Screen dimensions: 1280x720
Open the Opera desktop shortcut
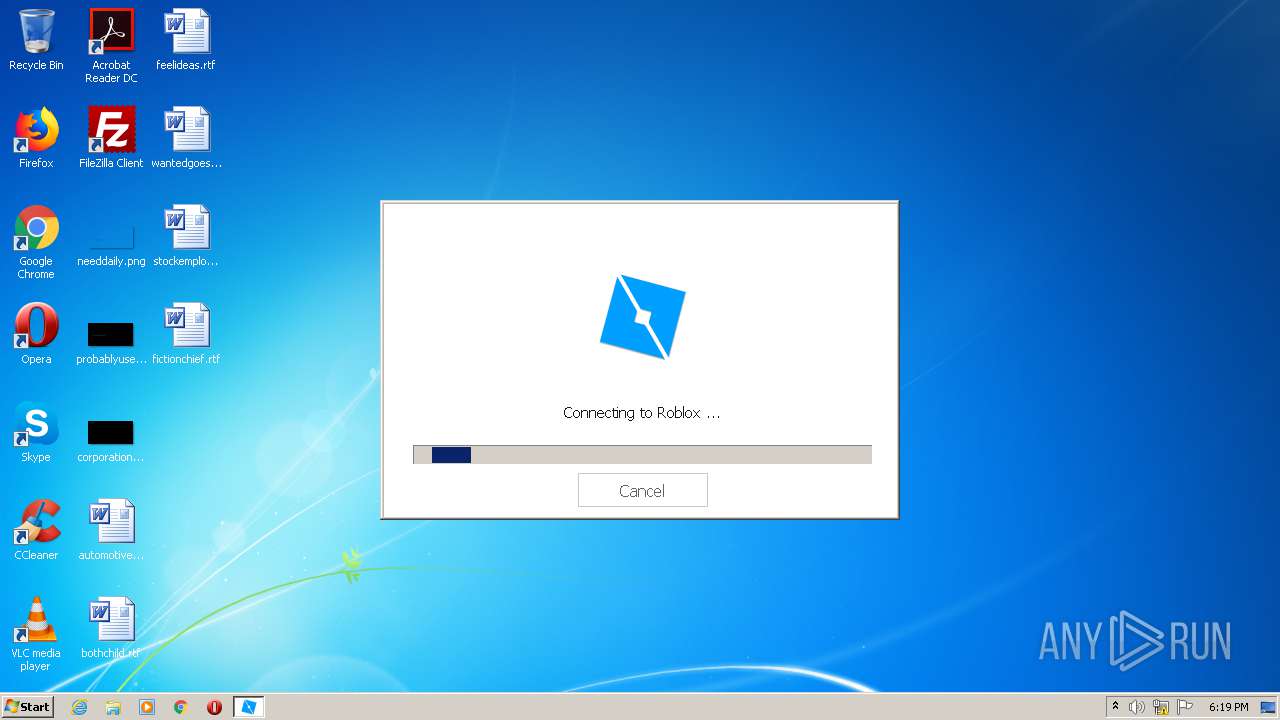[x=36, y=334]
